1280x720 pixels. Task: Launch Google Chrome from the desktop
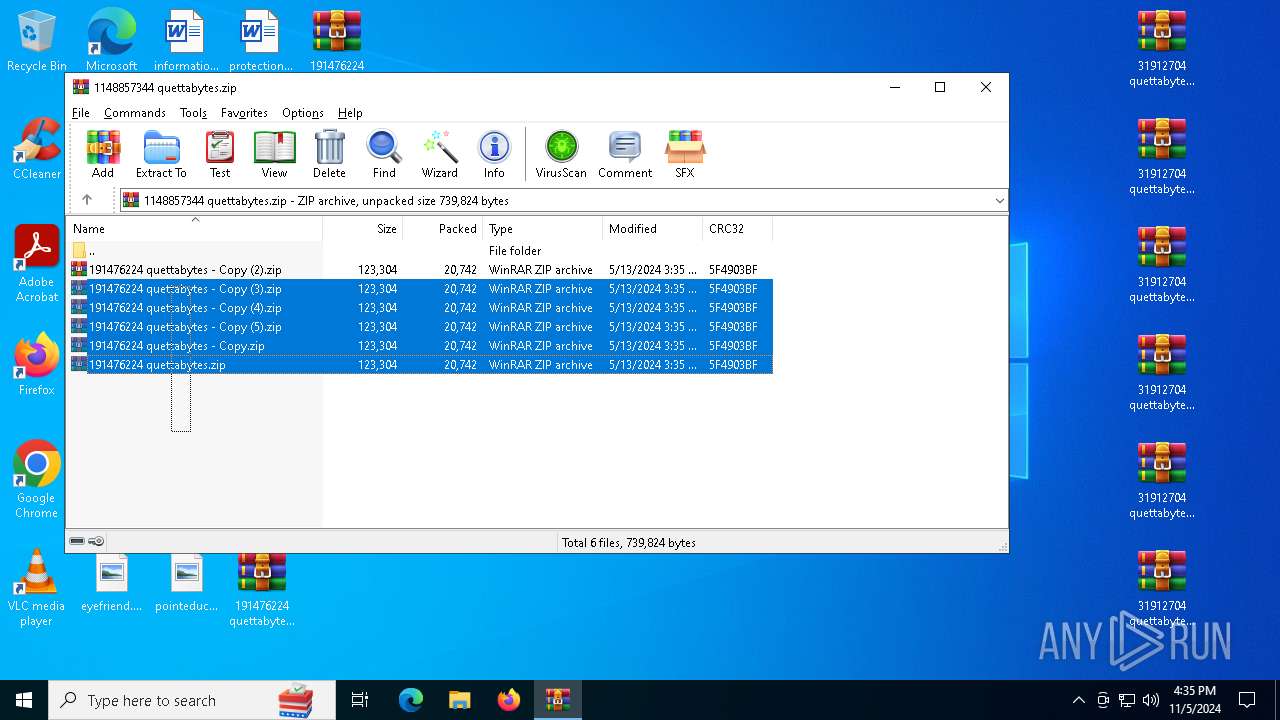coord(36,479)
